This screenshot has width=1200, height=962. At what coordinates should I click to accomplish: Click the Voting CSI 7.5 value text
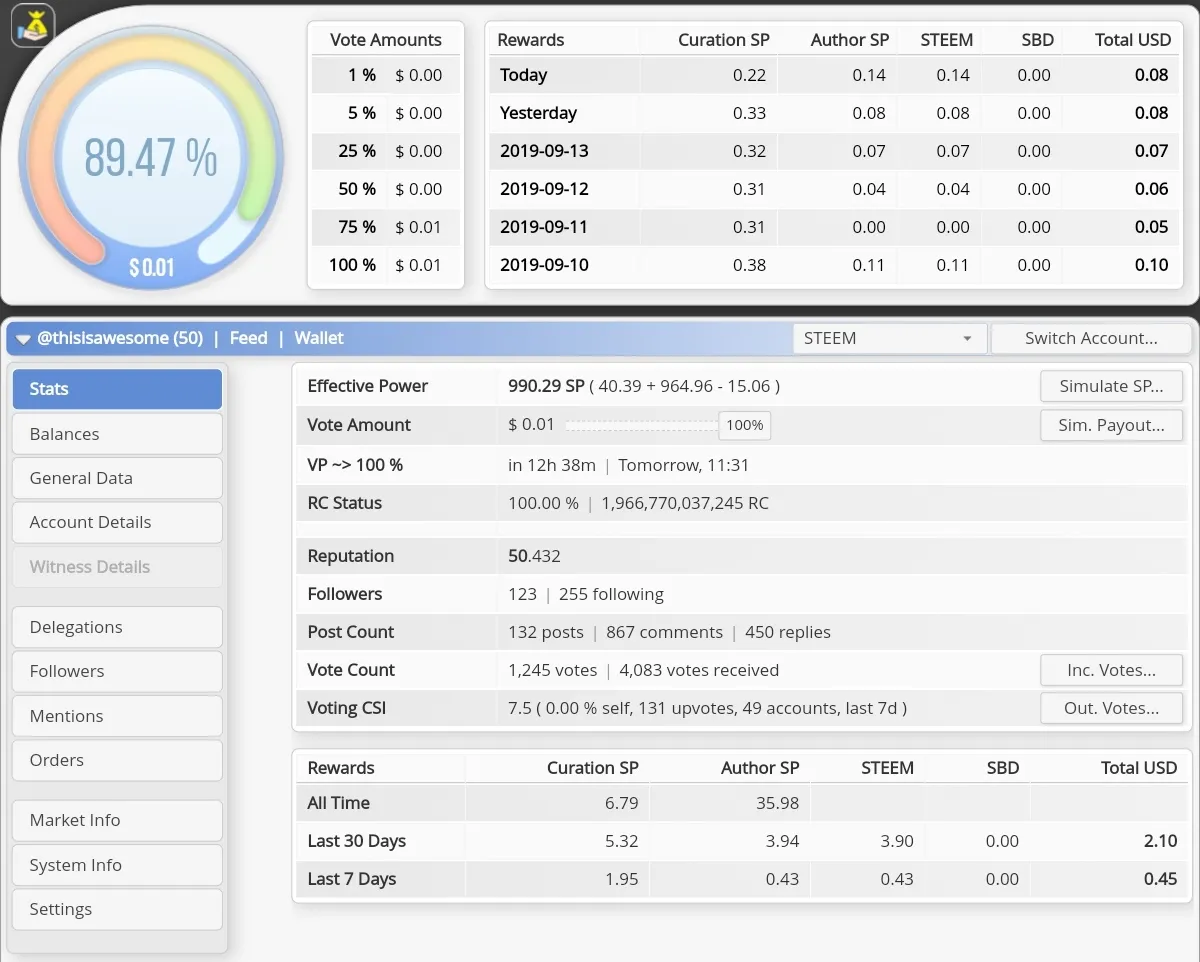coord(708,708)
